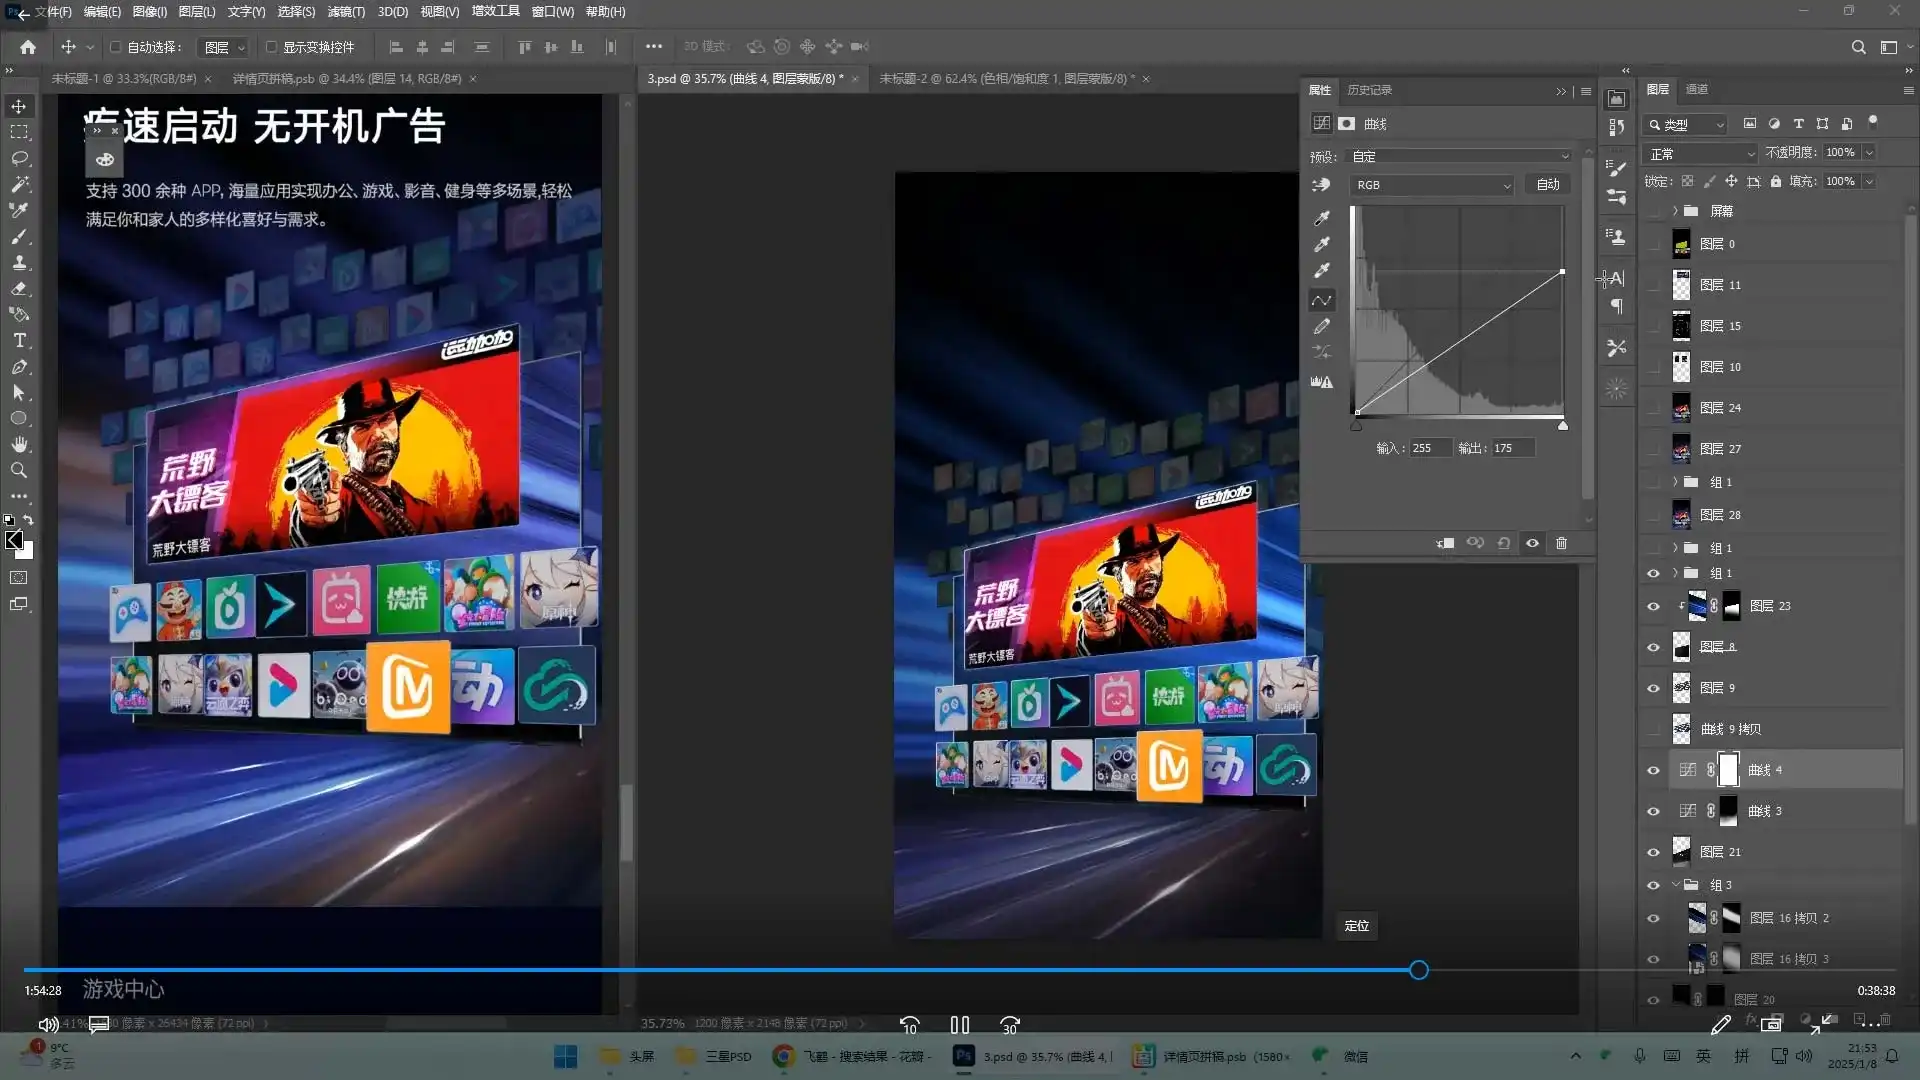
Task: Enable the 自动选择 checkbox
Action: pyautogui.click(x=116, y=47)
